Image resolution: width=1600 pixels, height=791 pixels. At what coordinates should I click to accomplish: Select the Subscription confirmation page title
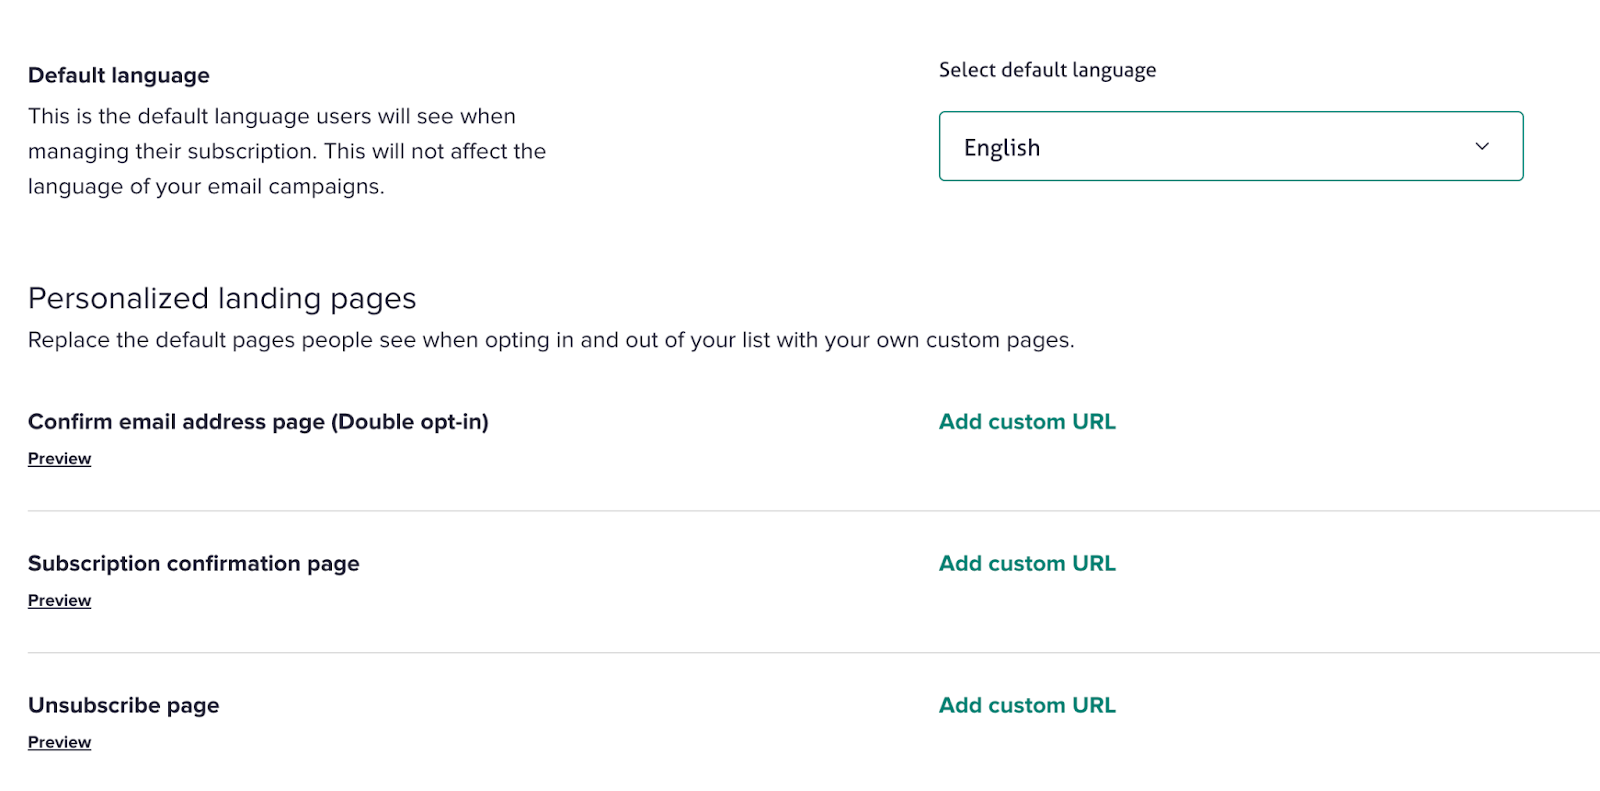193,564
